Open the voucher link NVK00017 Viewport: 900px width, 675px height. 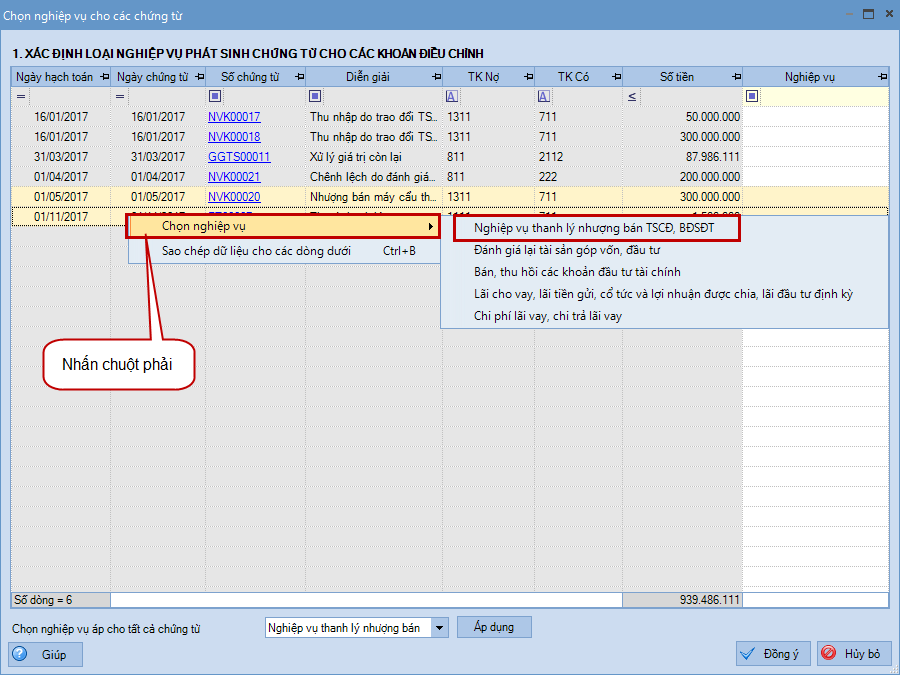(x=234, y=117)
